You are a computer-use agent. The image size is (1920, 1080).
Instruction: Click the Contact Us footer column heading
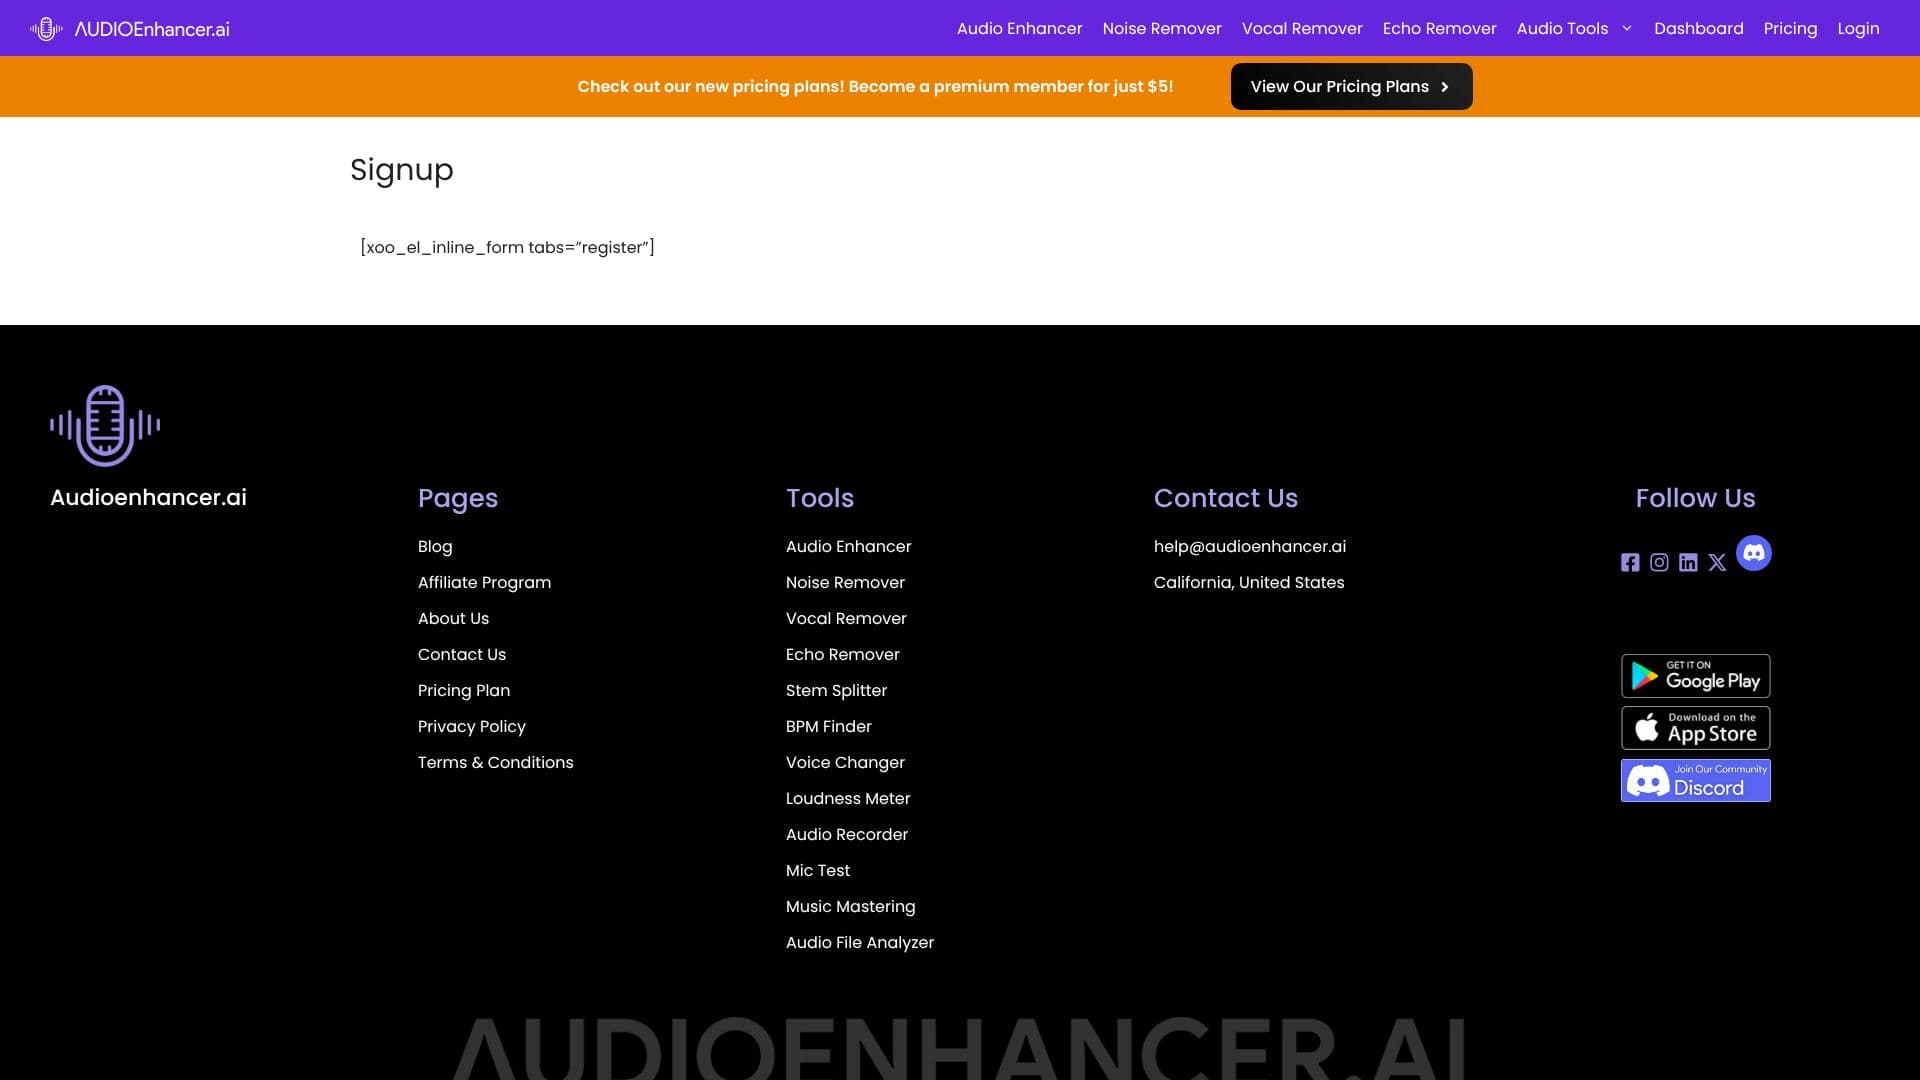[1226, 498]
